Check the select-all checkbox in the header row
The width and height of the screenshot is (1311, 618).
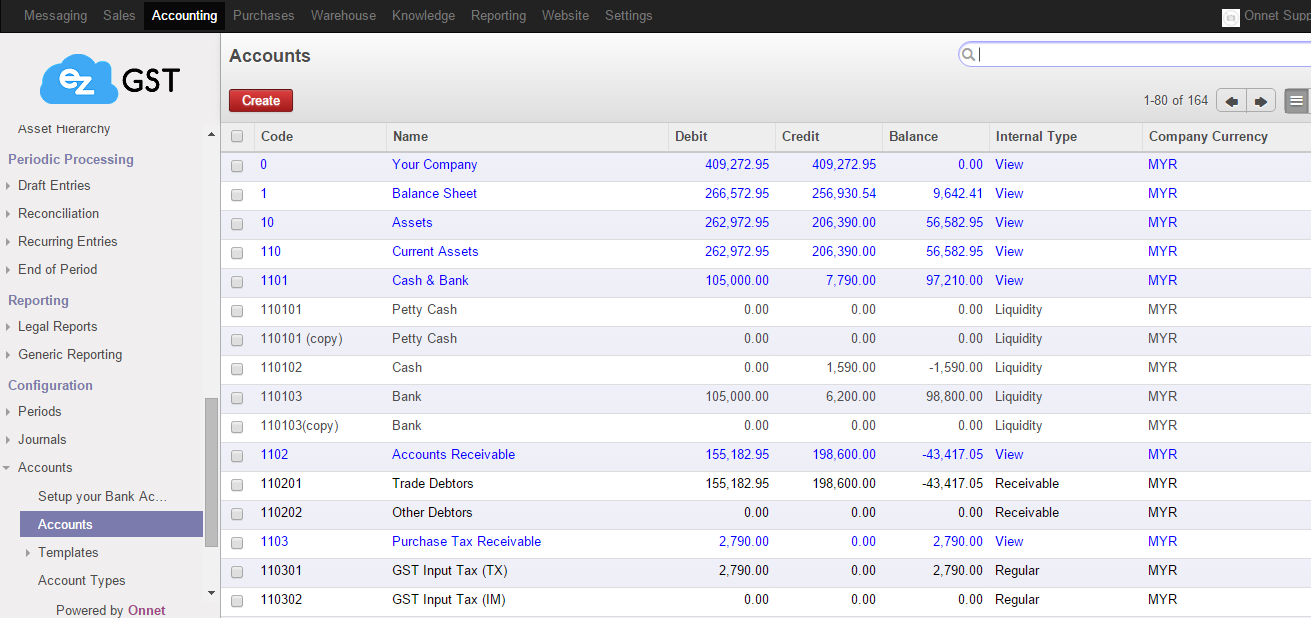237,136
